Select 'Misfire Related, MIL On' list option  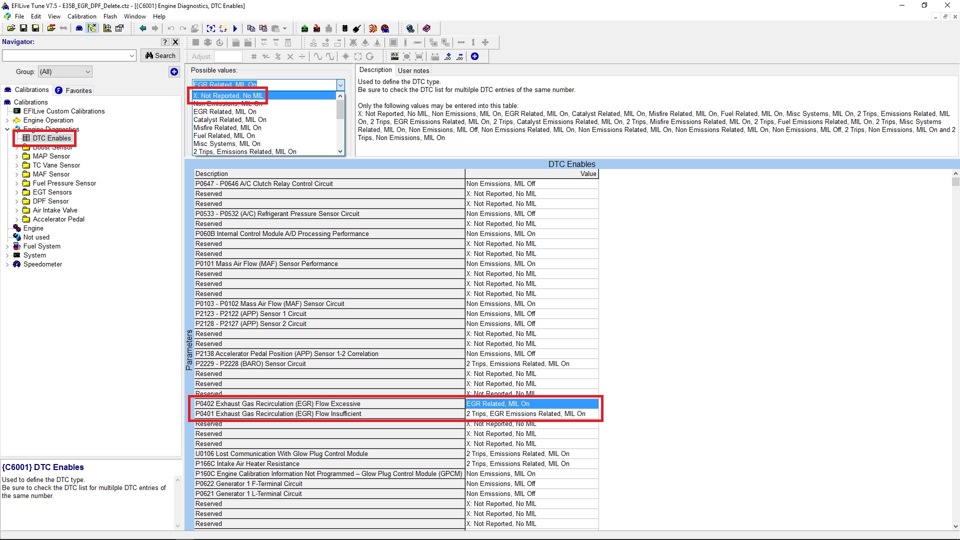tap(264, 128)
